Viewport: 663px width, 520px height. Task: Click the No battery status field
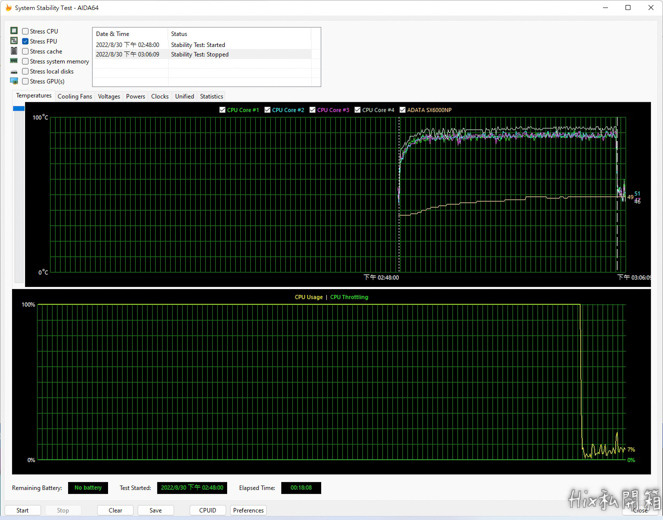[x=88, y=487]
